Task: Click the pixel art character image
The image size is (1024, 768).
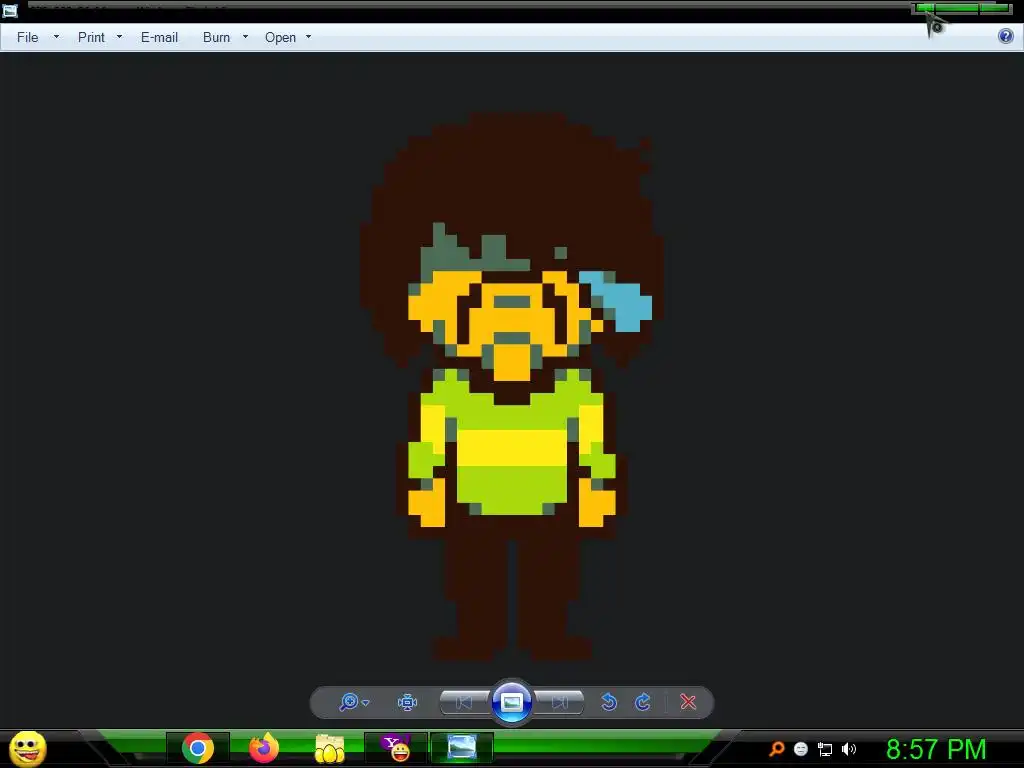Action: [511, 387]
